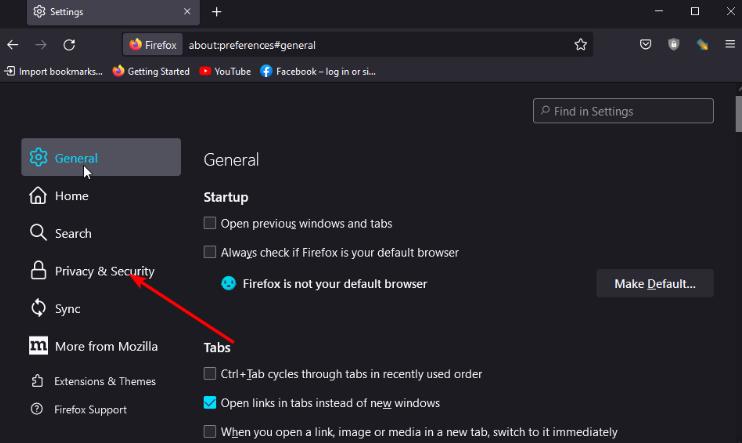
Task: Open the YouTube bookmark
Action: [225, 71]
